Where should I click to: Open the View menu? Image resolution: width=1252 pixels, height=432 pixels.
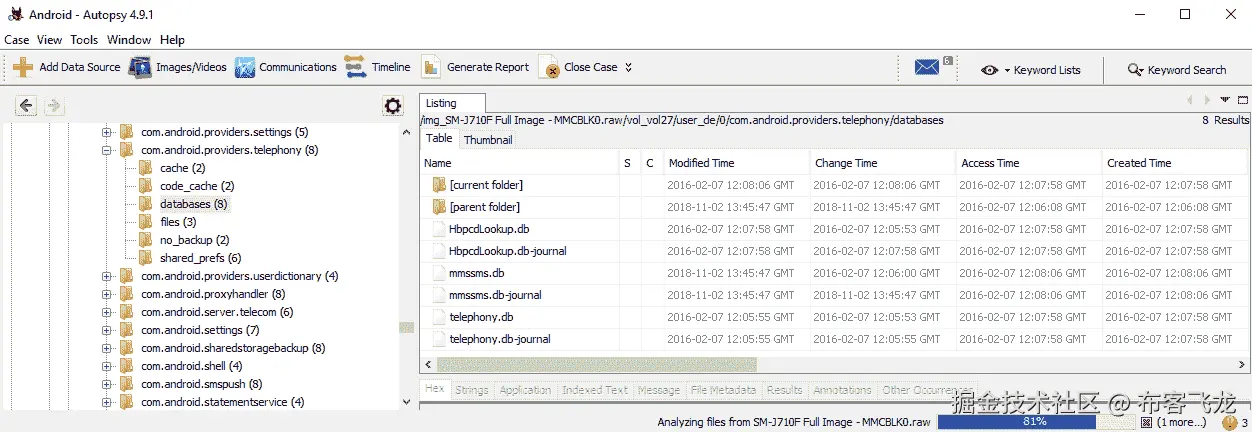tap(50, 40)
